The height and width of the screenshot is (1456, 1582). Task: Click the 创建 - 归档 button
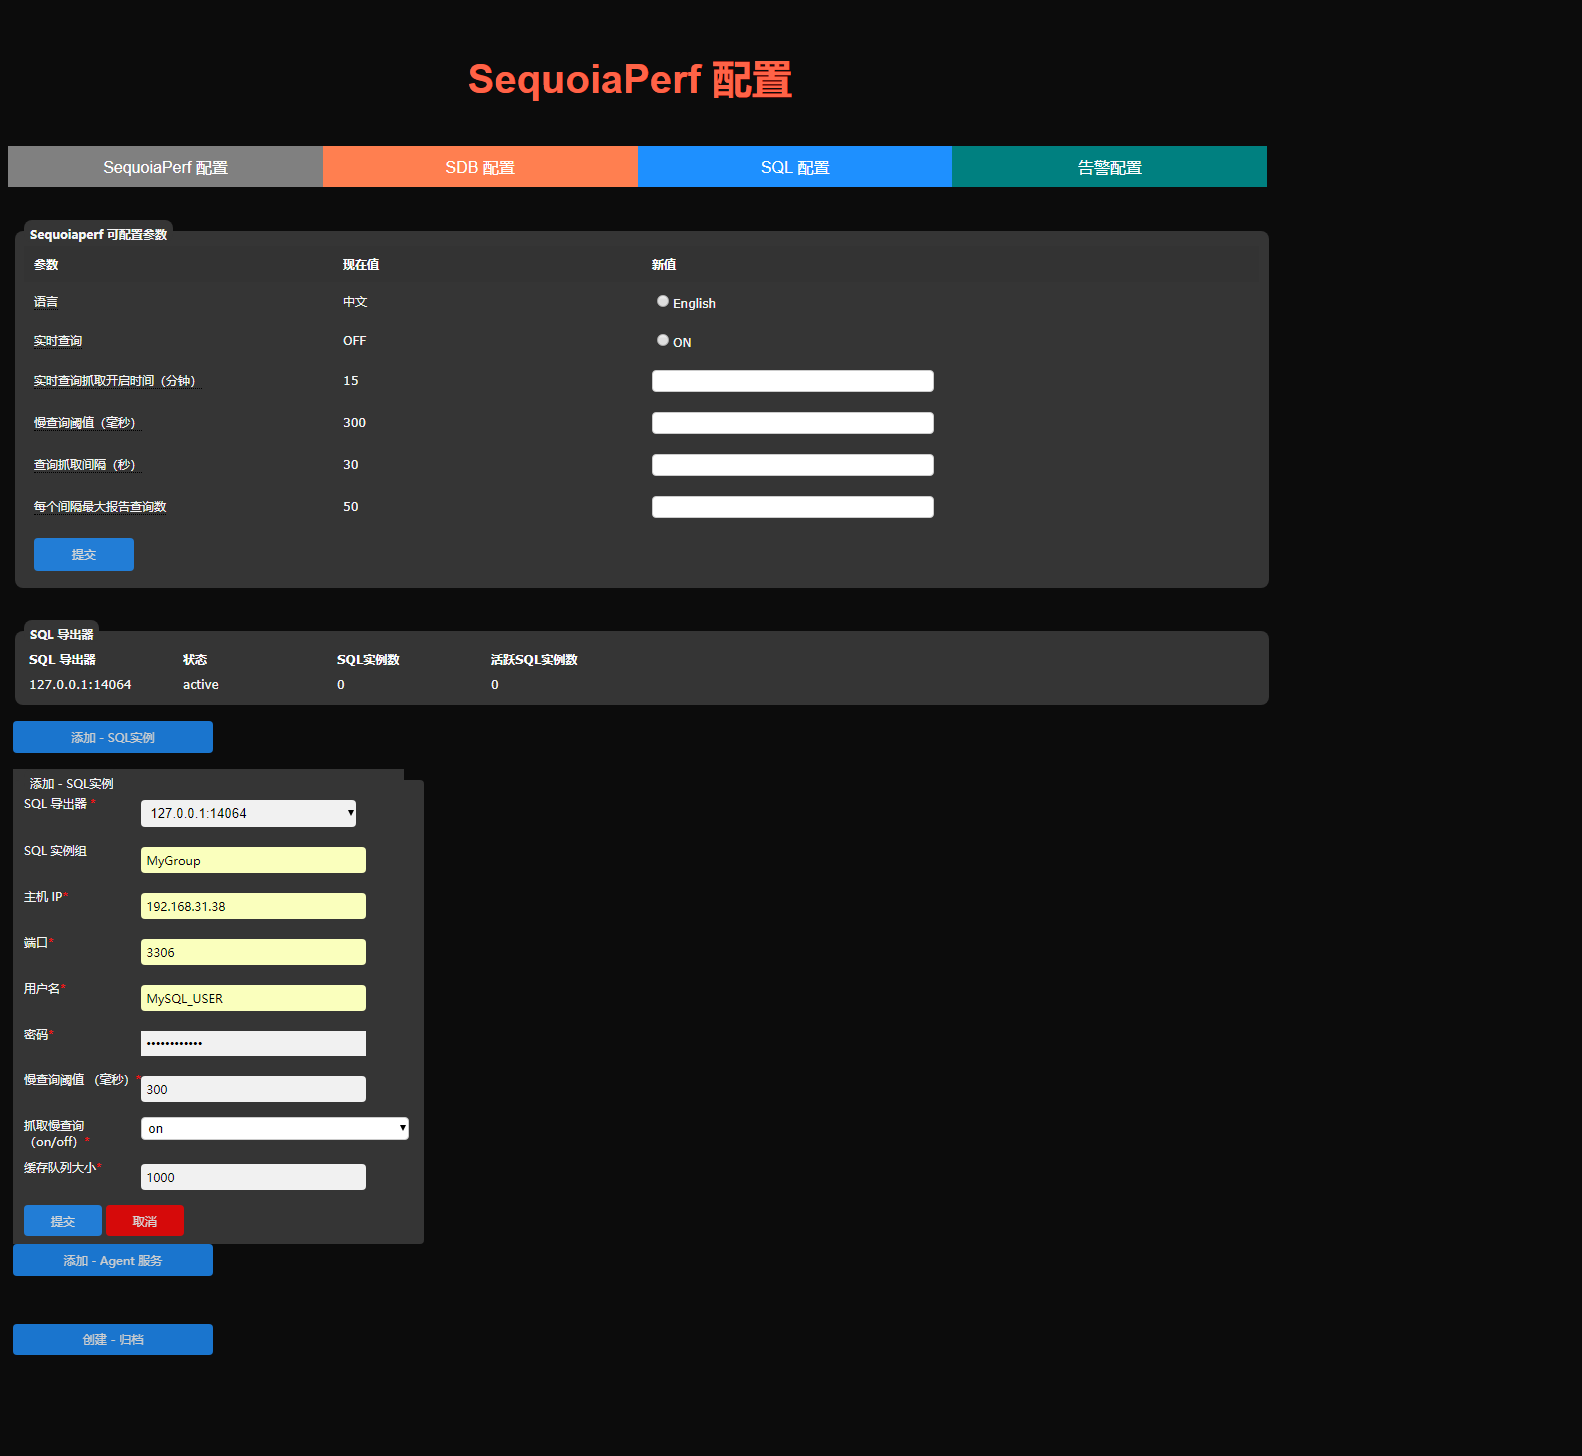click(x=113, y=1339)
